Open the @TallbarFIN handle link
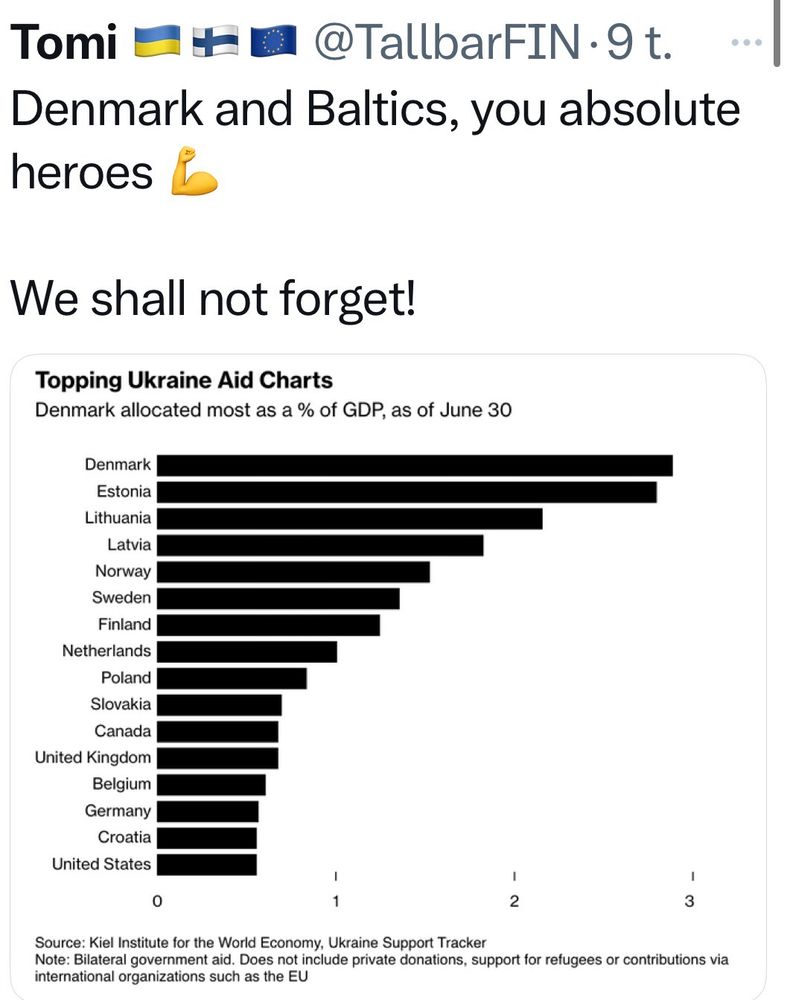The width and height of the screenshot is (787, 1000). [446, 42]
